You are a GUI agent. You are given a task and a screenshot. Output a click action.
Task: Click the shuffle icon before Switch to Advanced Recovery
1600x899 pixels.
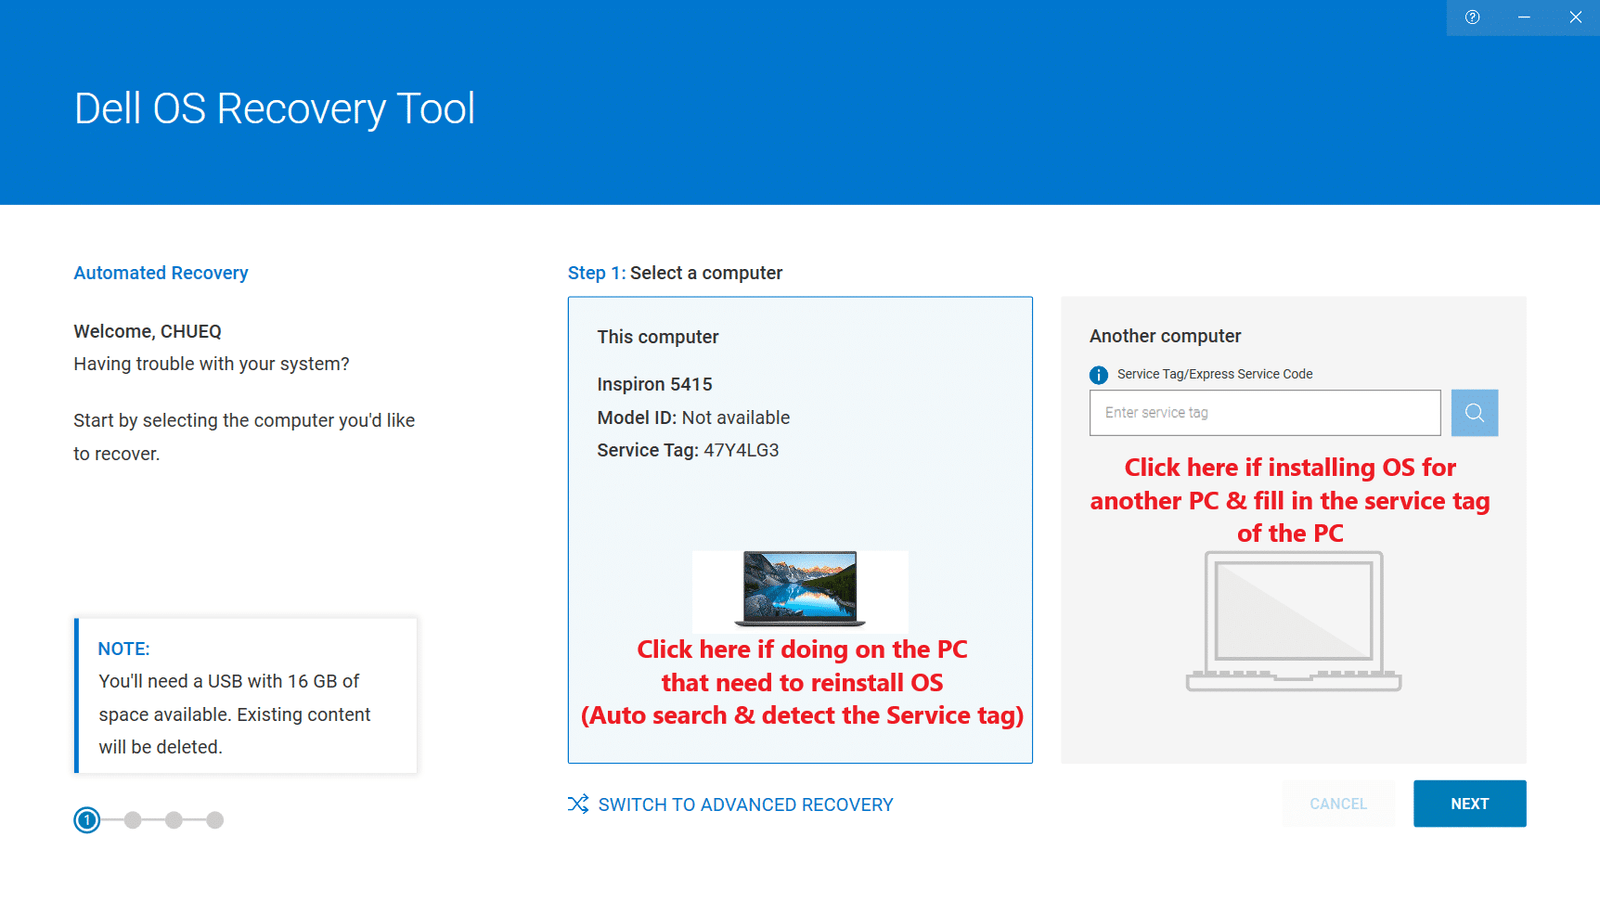pyautogui.click(x=578, y=804)
